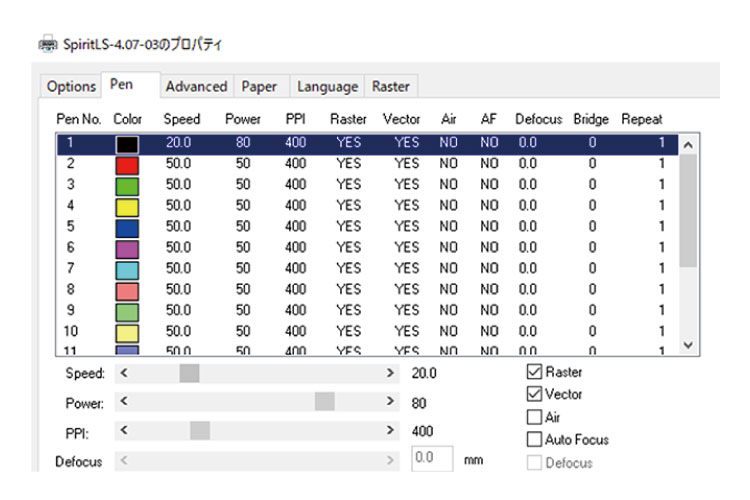Click the Power slider left arrow
The image size is (750, 500).
click(x=123, y=402)
